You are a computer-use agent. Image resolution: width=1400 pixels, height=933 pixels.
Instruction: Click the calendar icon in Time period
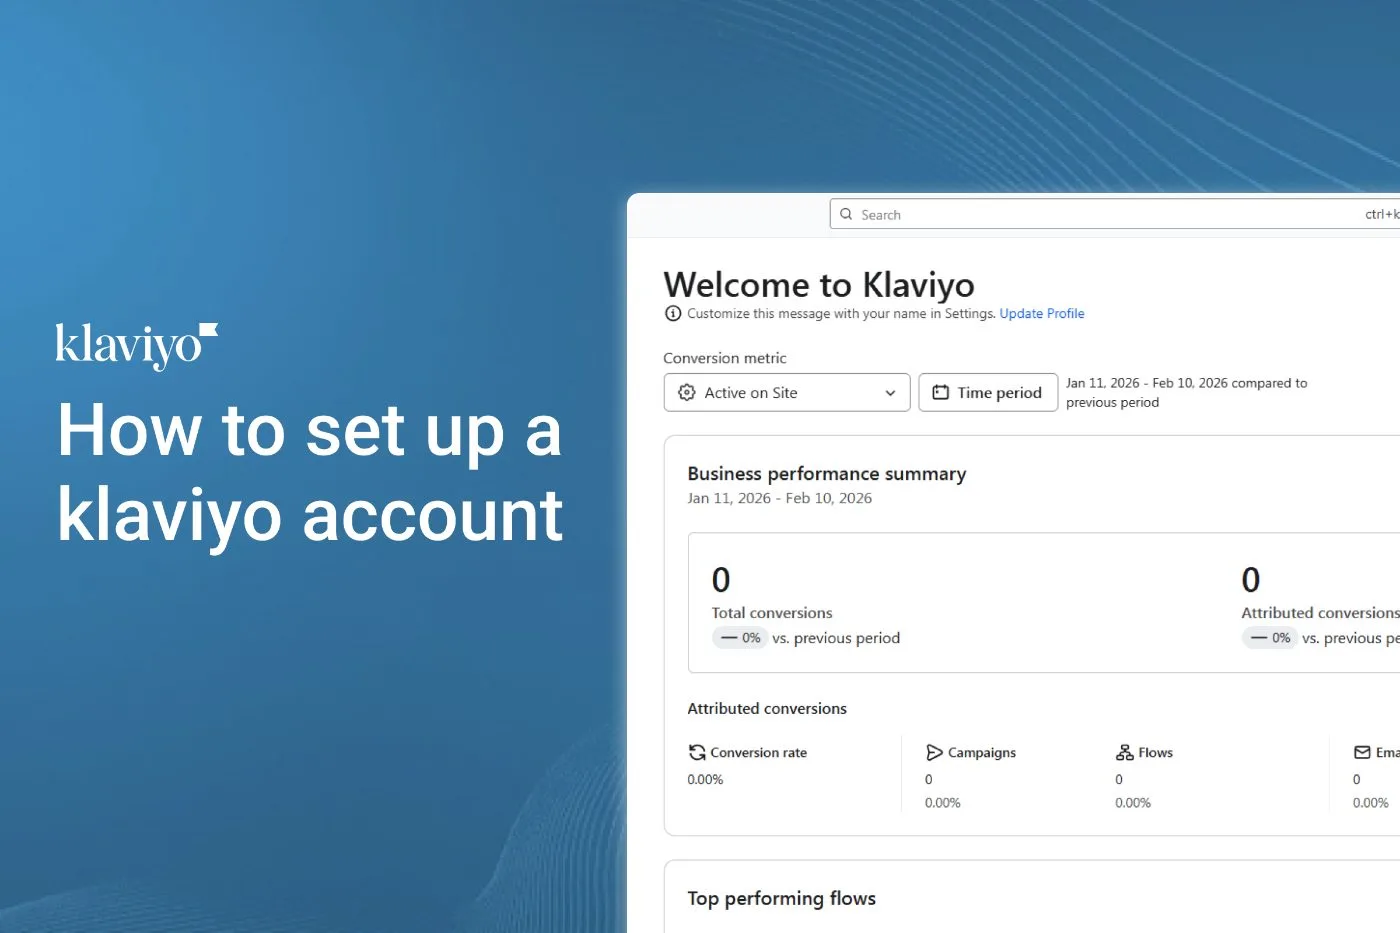[941, 393]
